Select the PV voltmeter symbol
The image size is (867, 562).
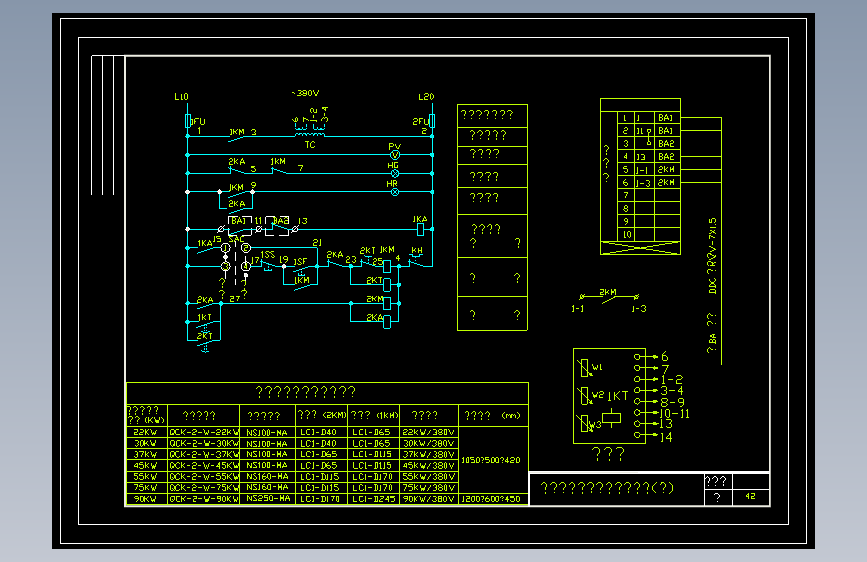[x=395, y=155]
